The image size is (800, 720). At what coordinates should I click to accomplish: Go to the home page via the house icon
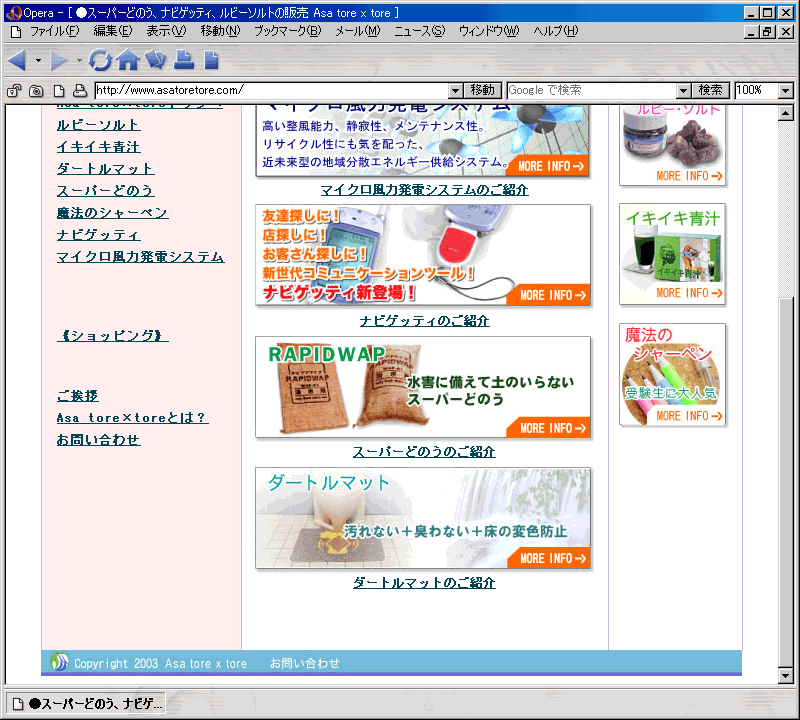pyautogui.click(x=128, y=60)
